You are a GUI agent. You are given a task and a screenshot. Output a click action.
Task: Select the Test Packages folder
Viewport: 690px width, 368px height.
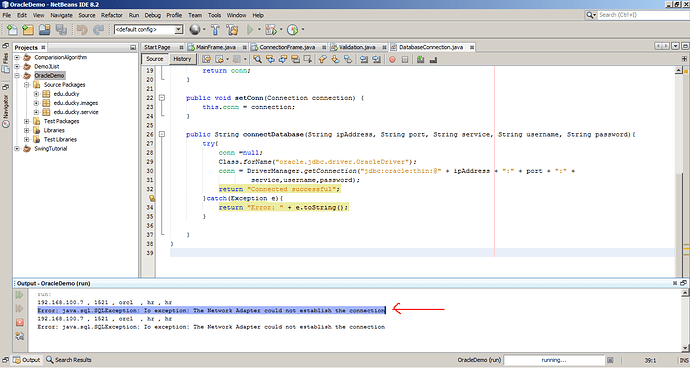(61, 121)
